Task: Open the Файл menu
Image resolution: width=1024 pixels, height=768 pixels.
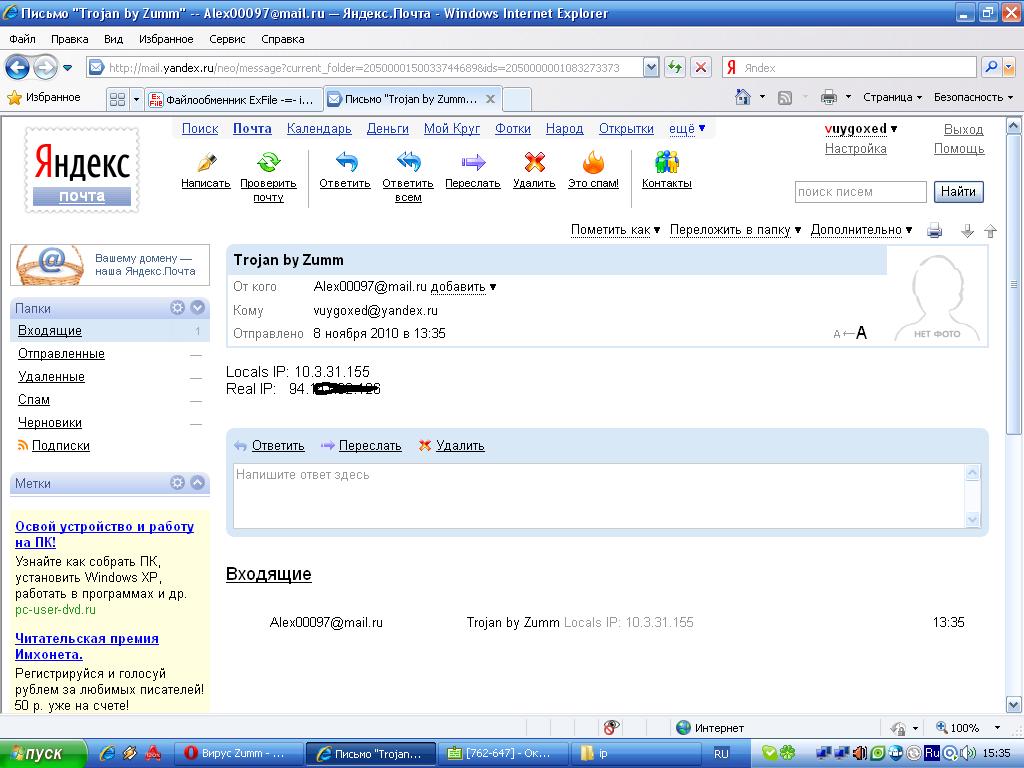Action: click(22, 39)
